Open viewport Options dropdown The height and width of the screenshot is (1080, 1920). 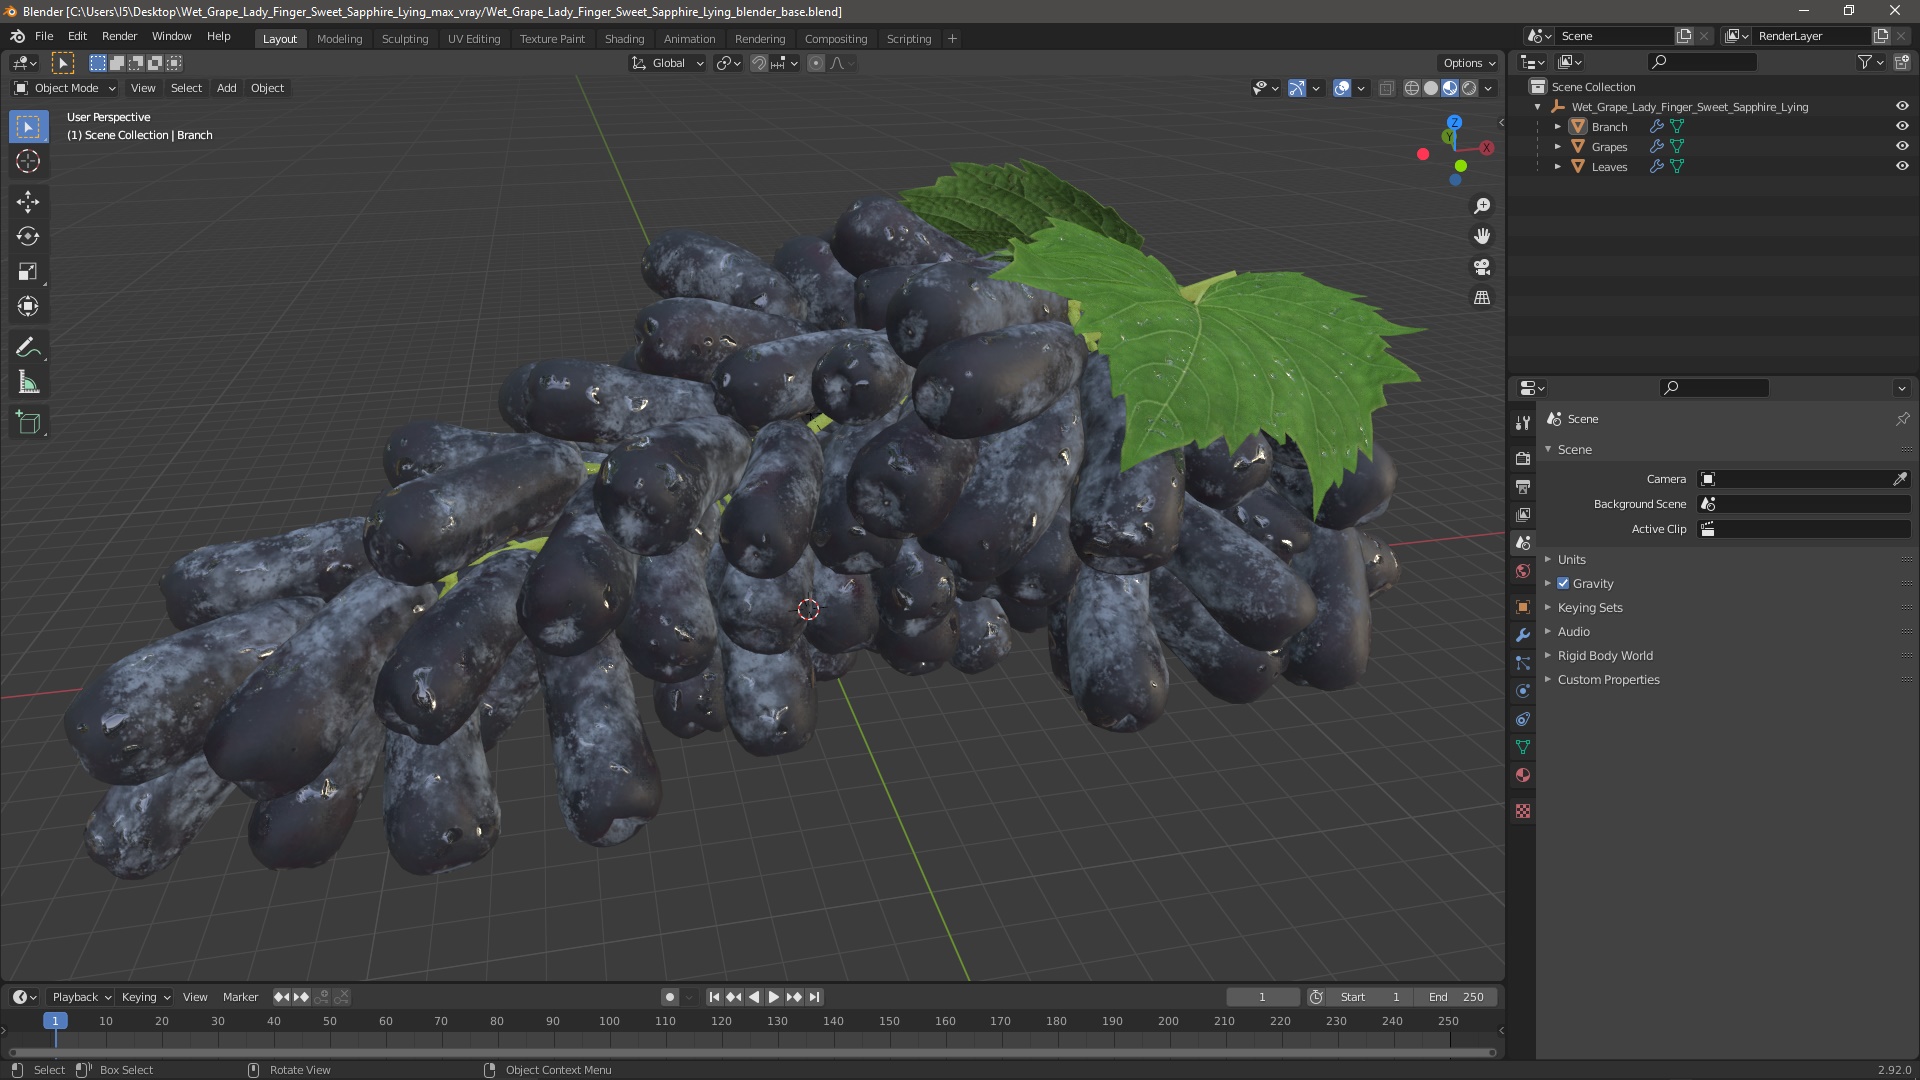coord(1469,63)
